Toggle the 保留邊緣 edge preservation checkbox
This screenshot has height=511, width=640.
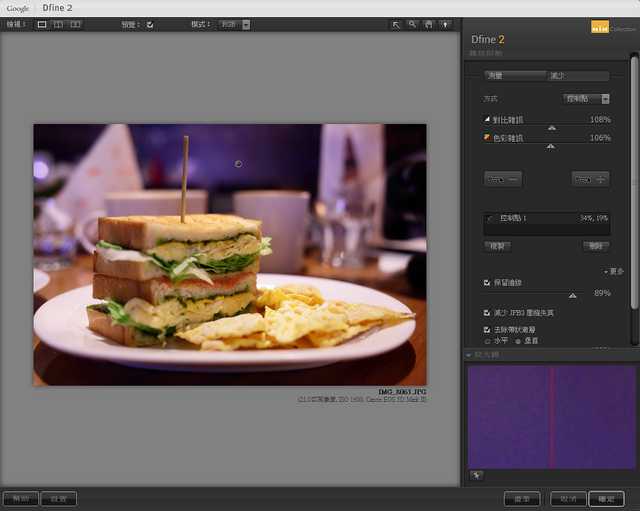pyautogui.click(x=487, y=283)
